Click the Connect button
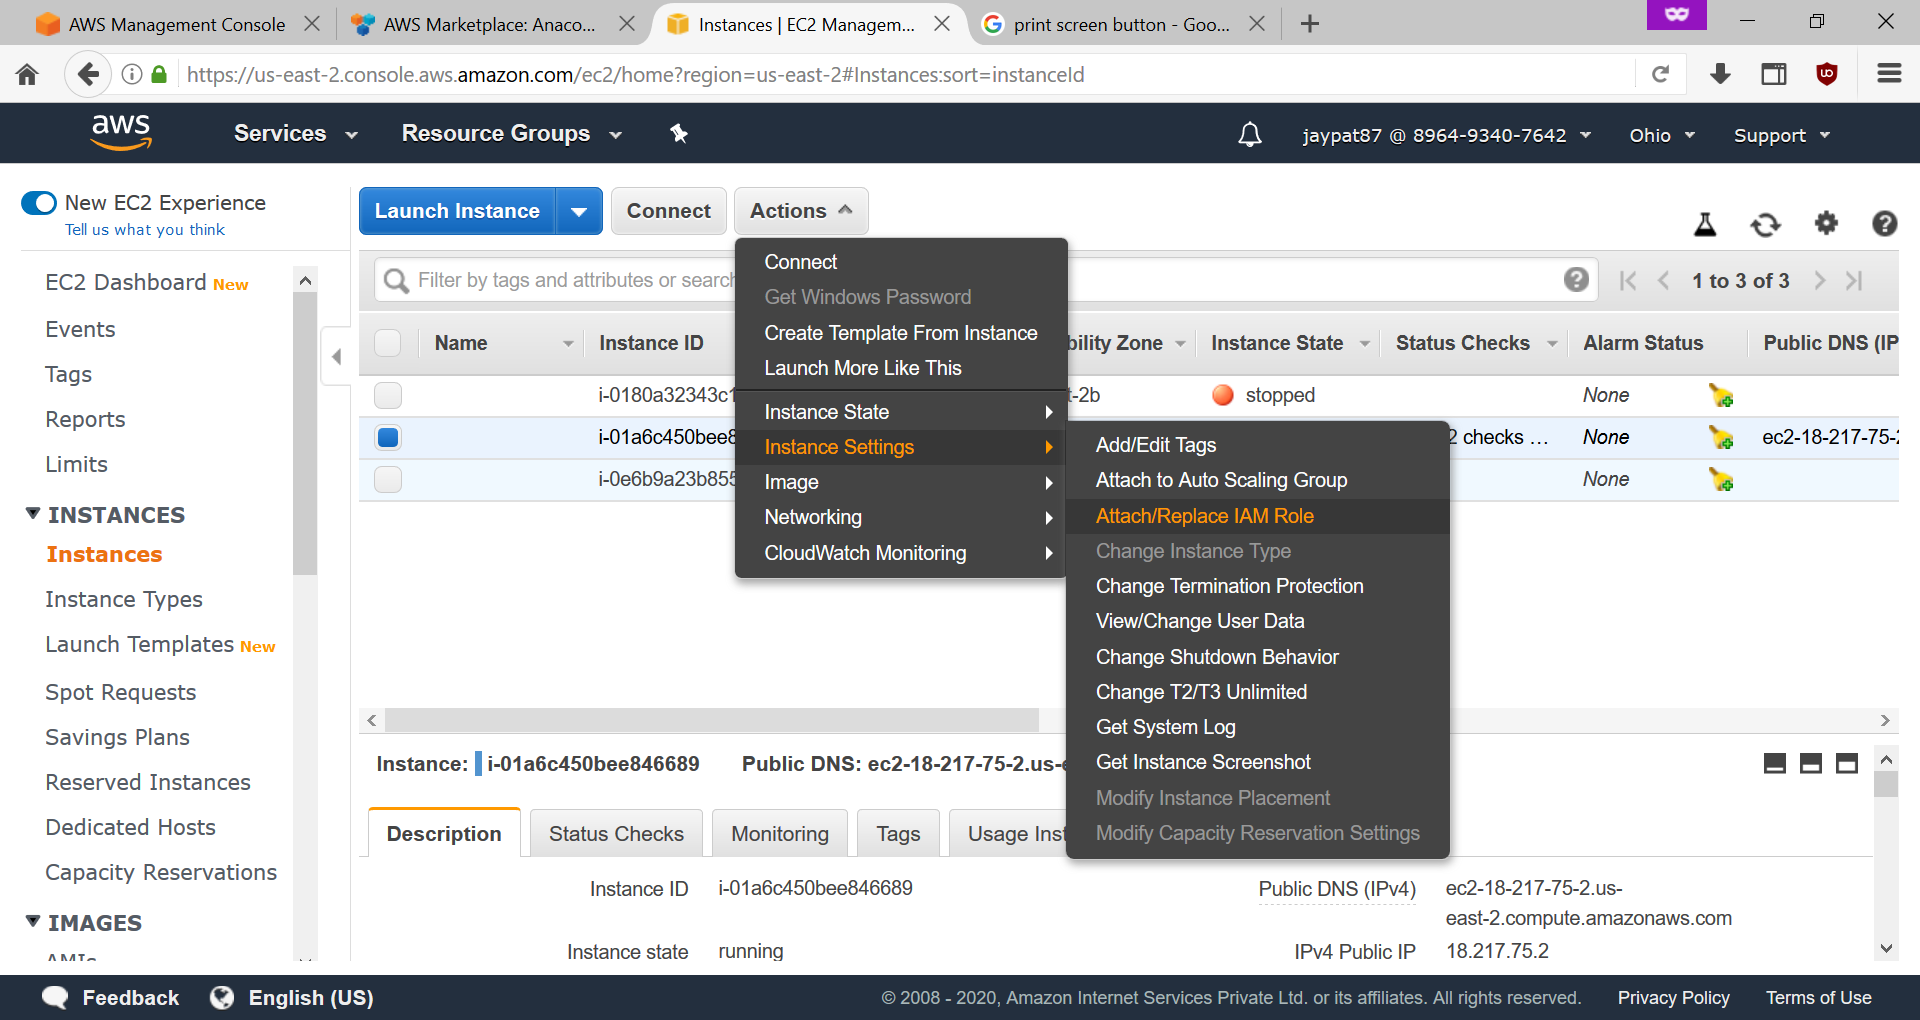This screenshot has height=1020, width=1920. 668,211
